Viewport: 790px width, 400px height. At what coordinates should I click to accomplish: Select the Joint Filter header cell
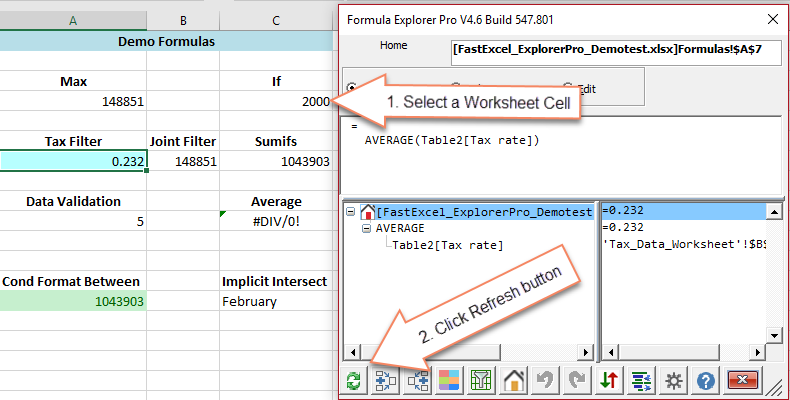(x=183, y=141)
